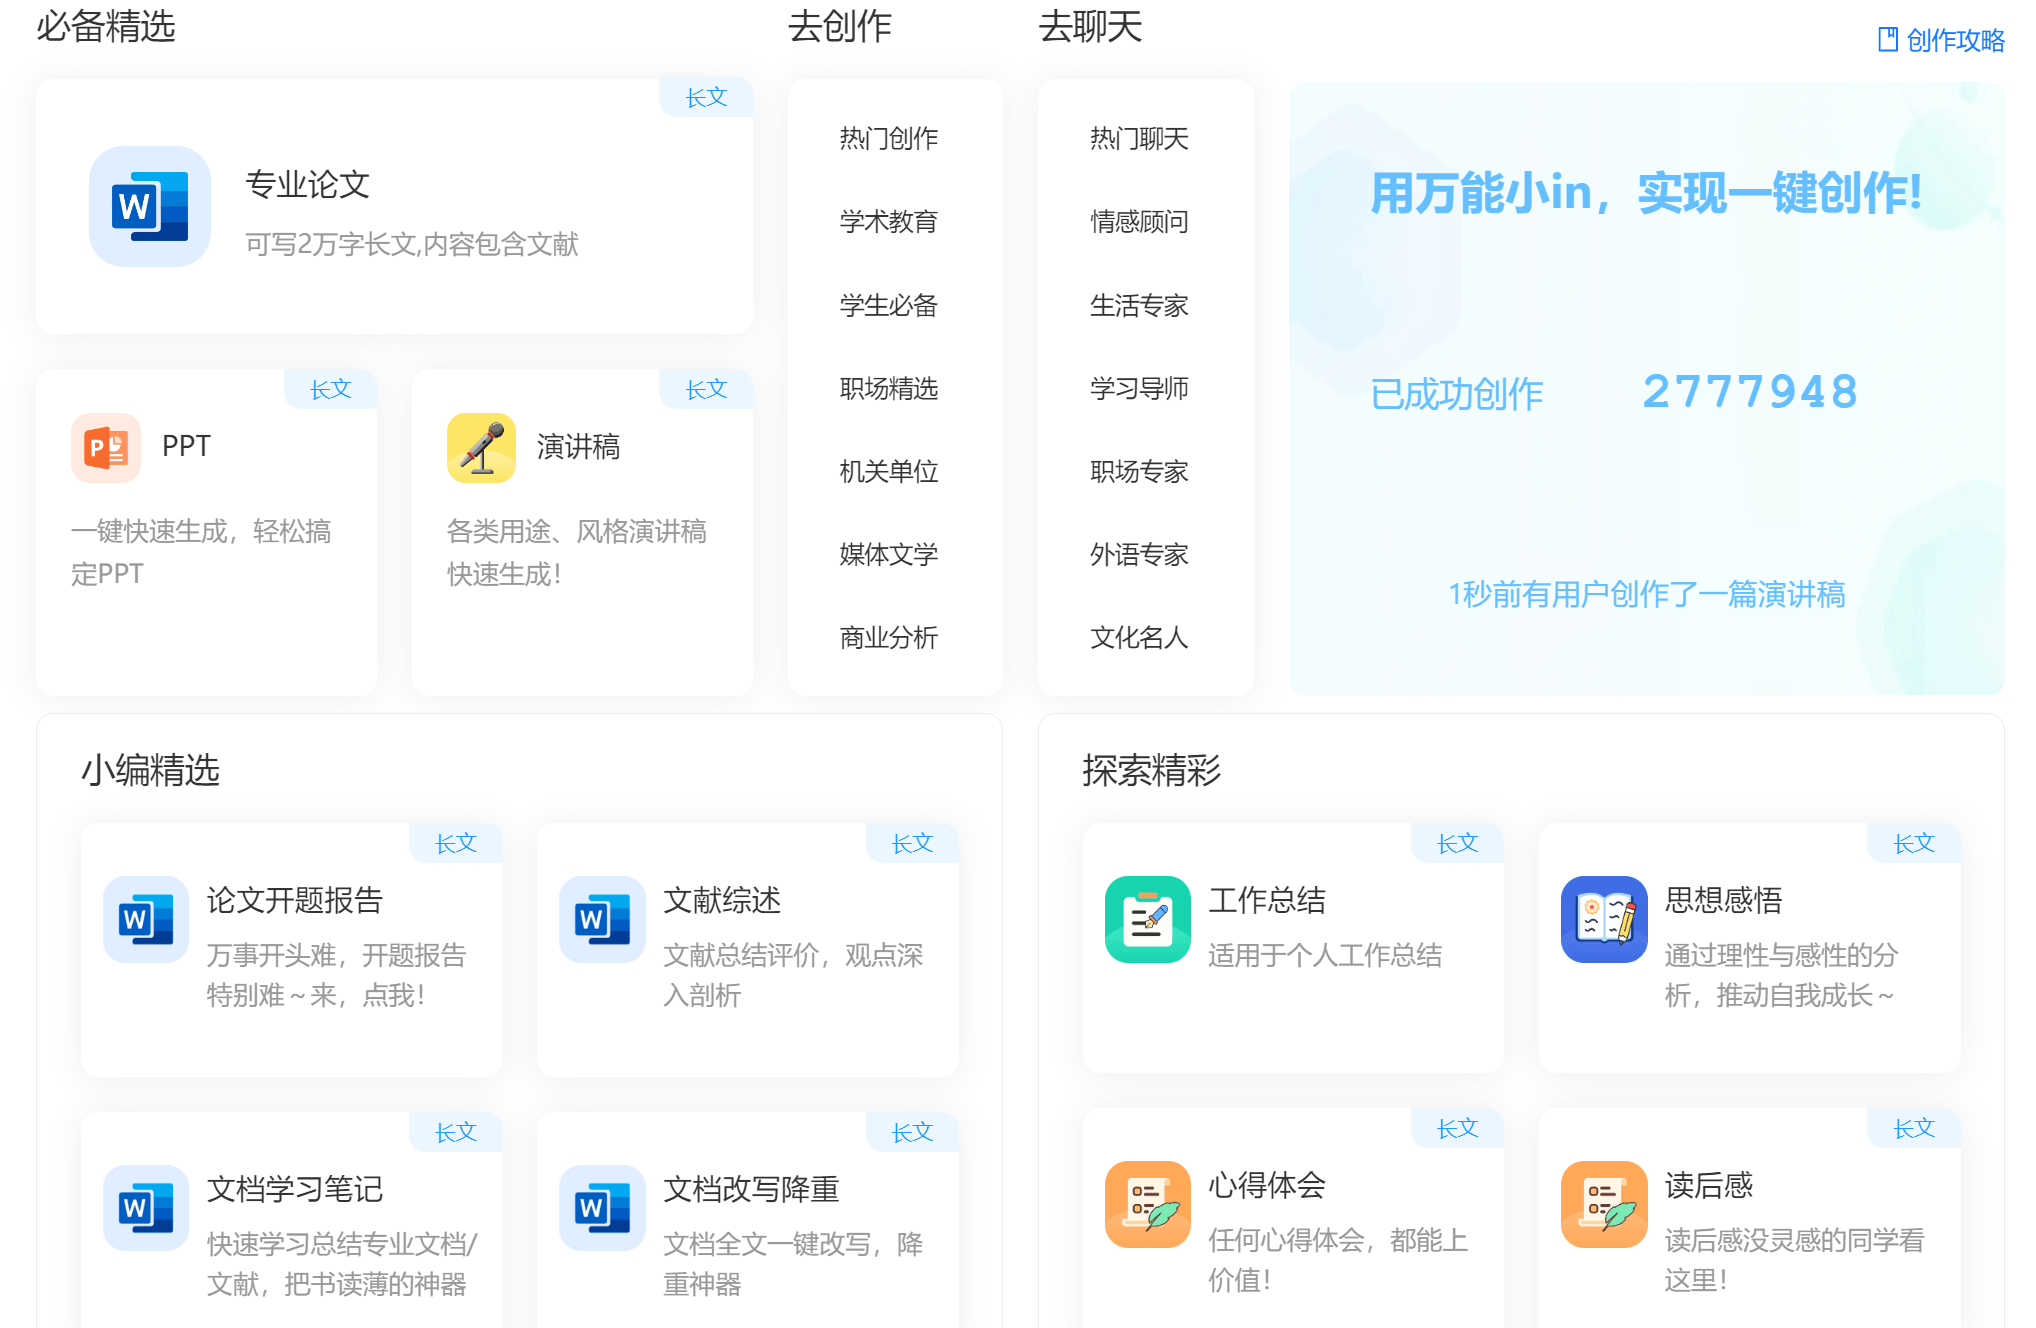Viewport: 2036px width, 1328px height.
Task: Select the Word icon for 文献综述
Action: [x=601, y=919]
